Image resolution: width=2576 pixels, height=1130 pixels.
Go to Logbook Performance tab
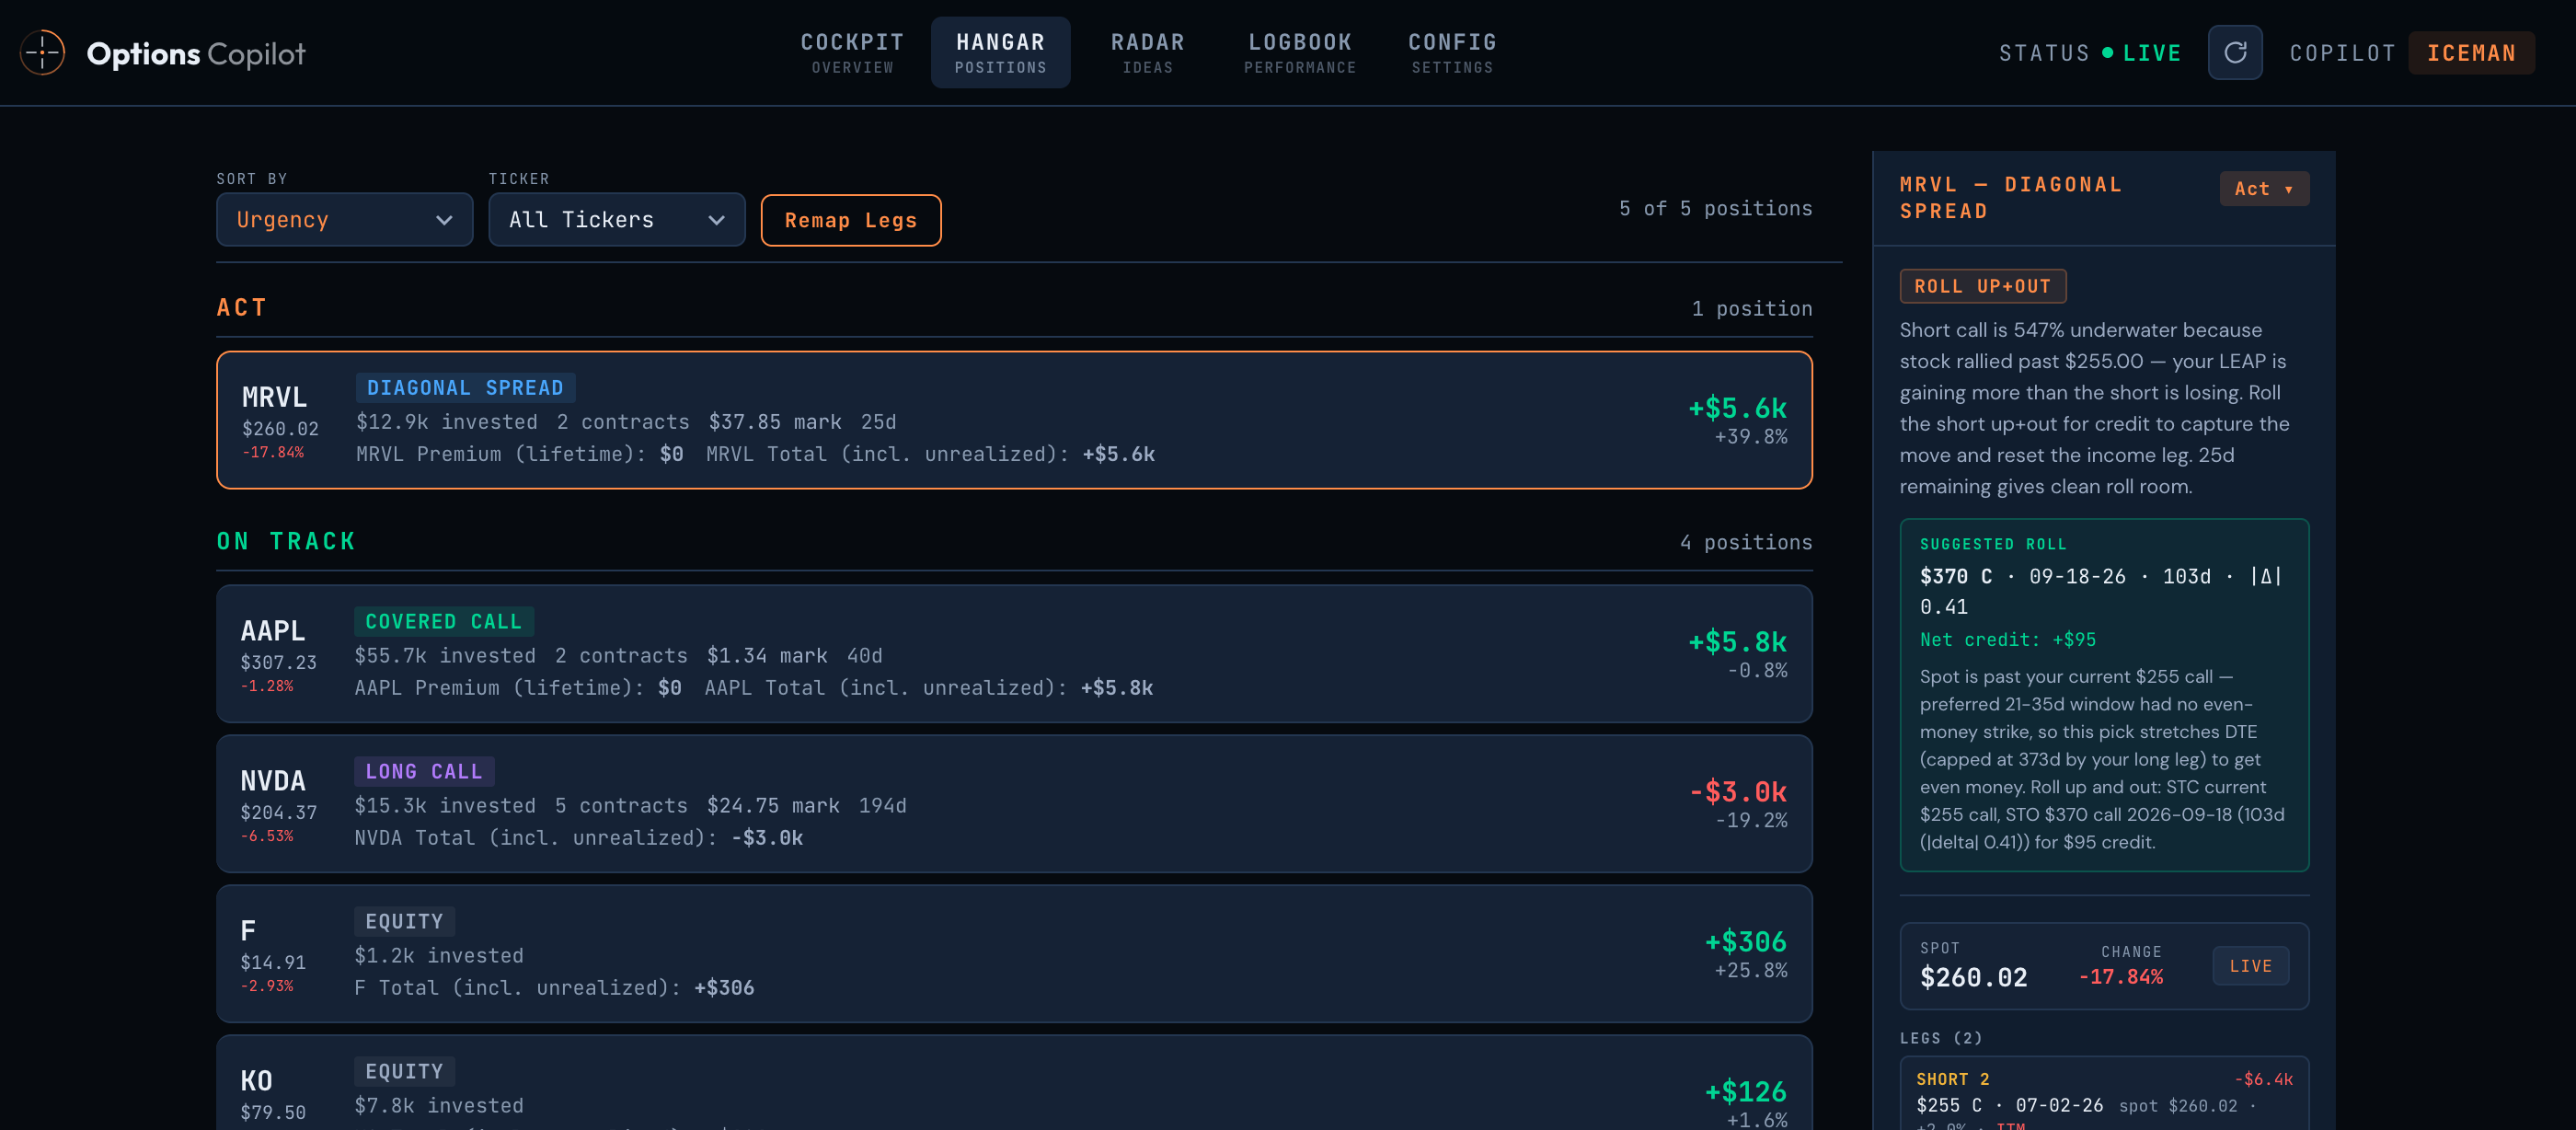[1300, 53]
